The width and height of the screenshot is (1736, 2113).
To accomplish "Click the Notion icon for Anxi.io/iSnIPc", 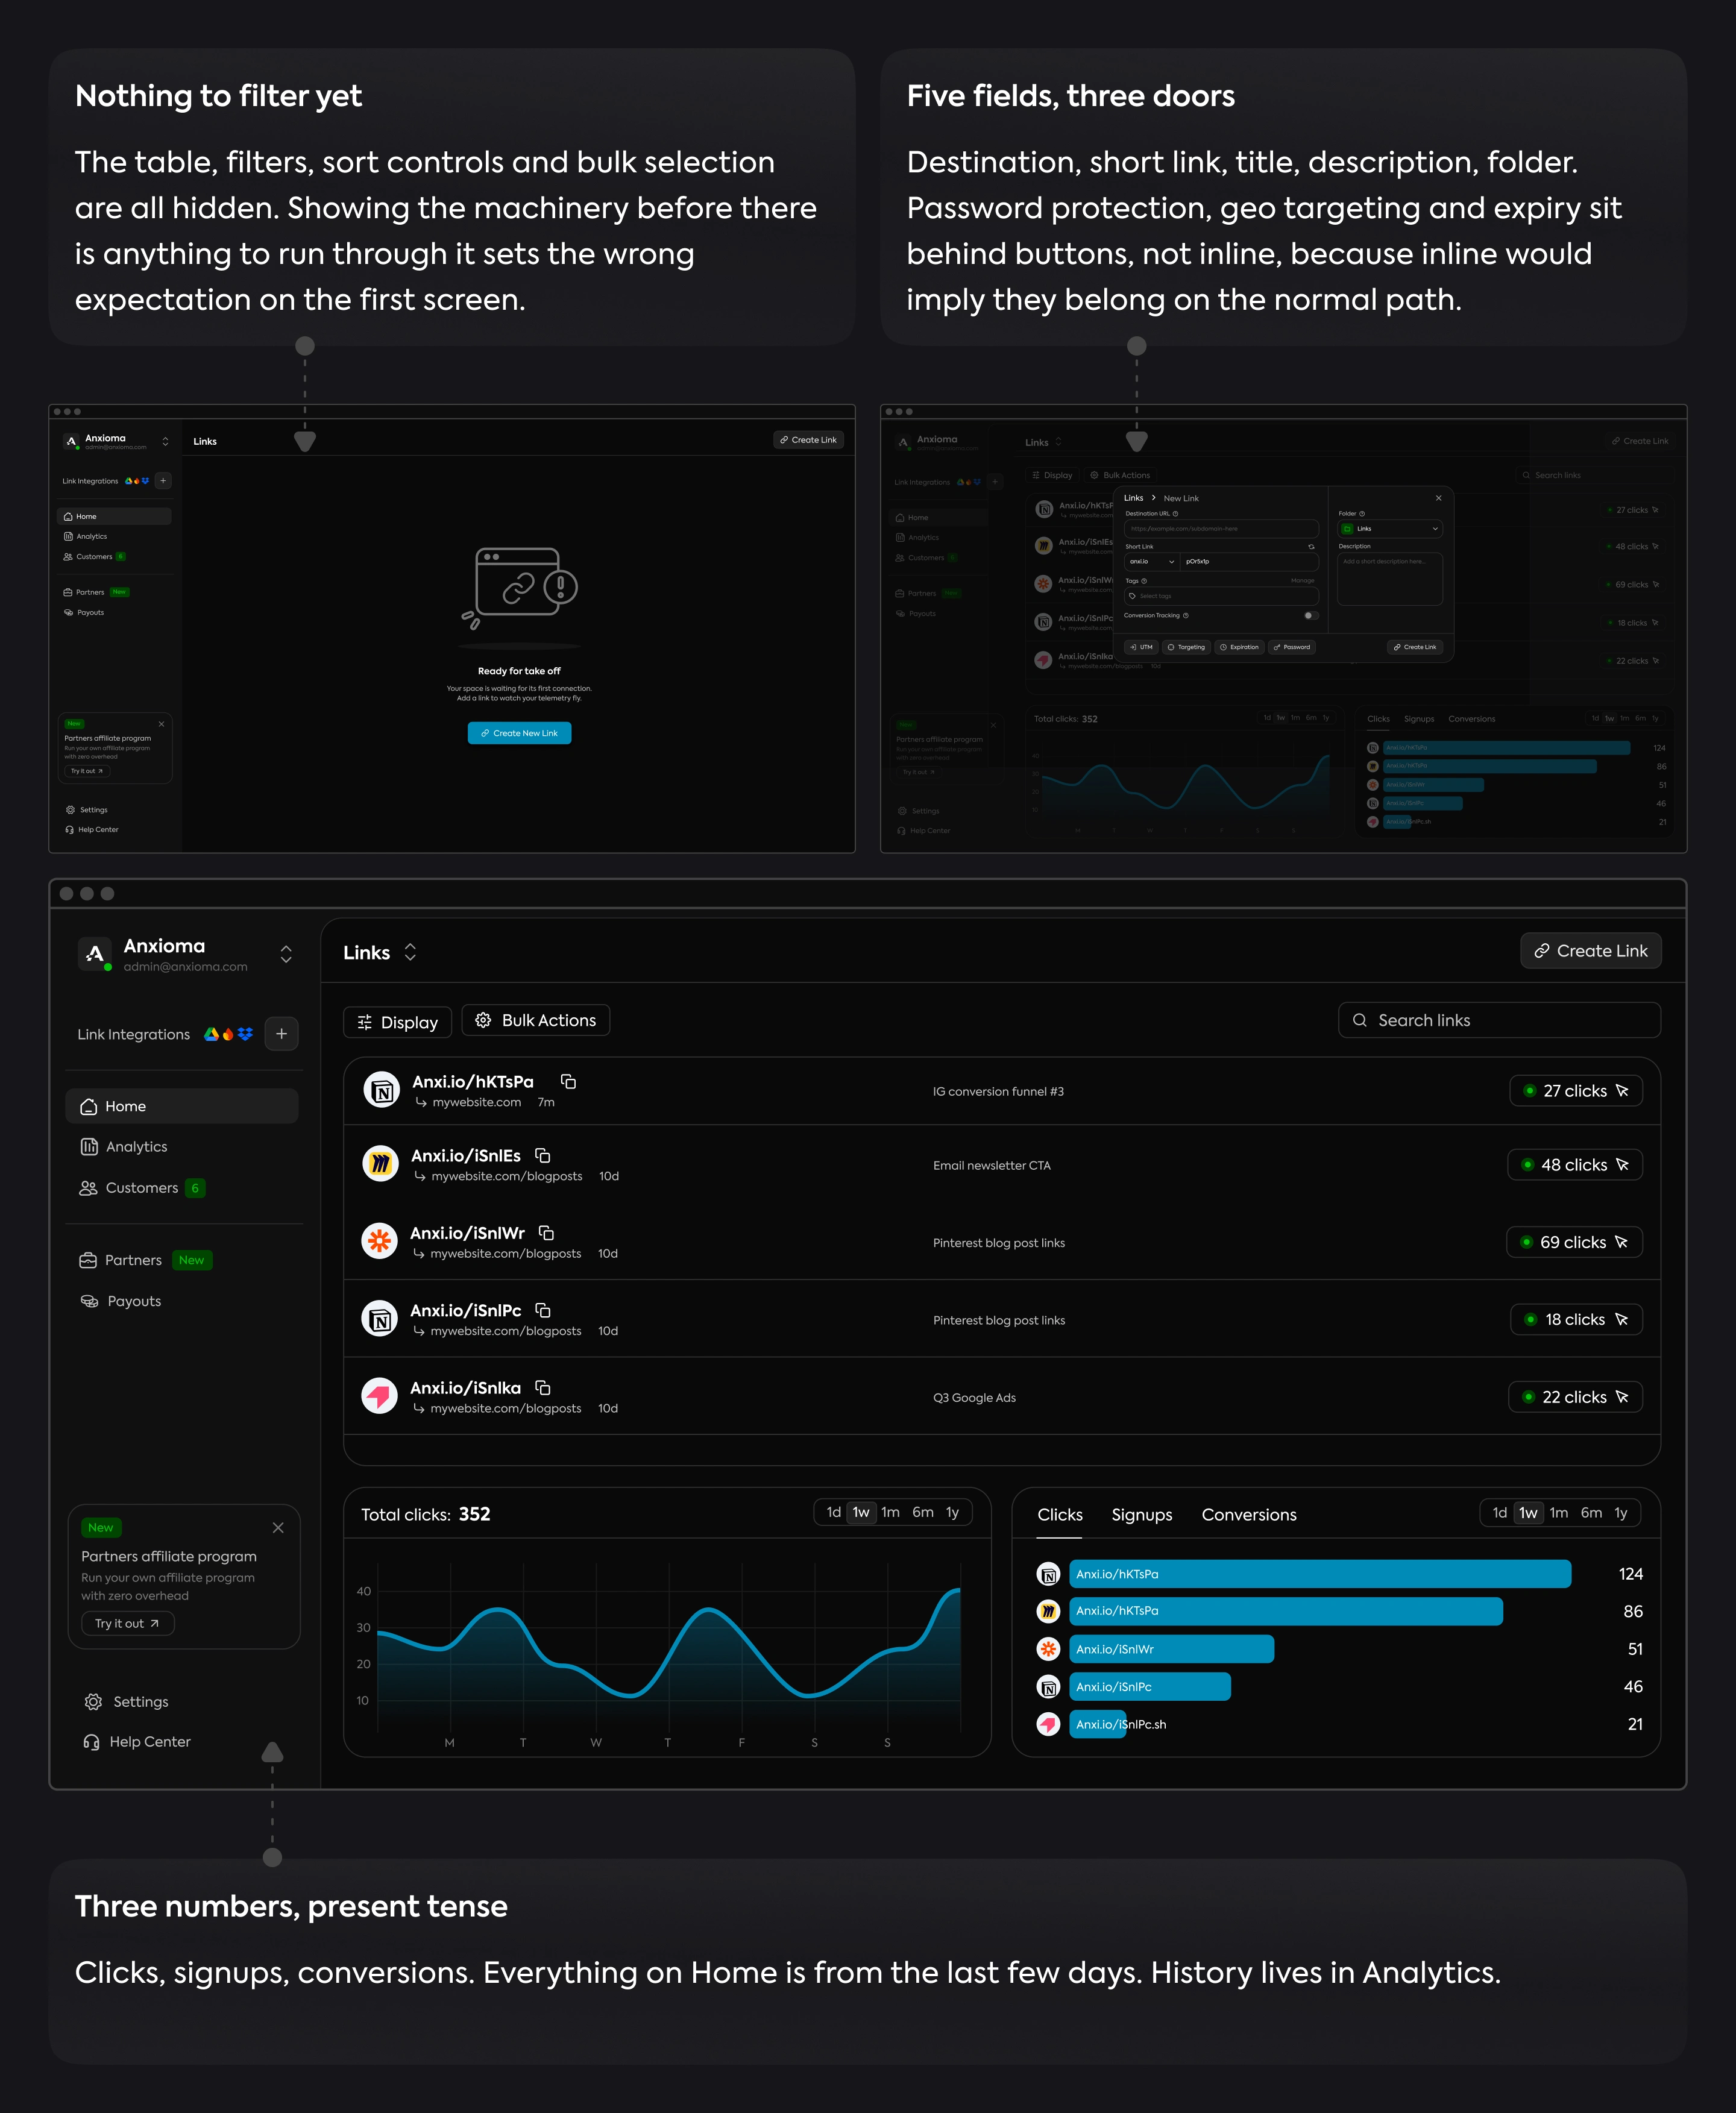I will coord(380,1319).
